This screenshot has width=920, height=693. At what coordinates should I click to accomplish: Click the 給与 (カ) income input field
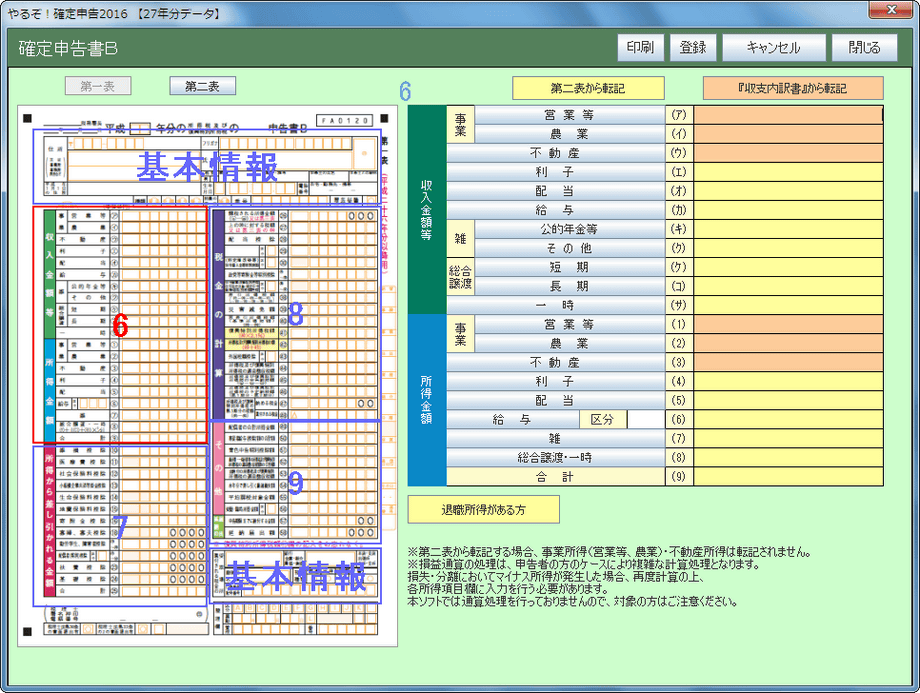(x=788, y=210)
